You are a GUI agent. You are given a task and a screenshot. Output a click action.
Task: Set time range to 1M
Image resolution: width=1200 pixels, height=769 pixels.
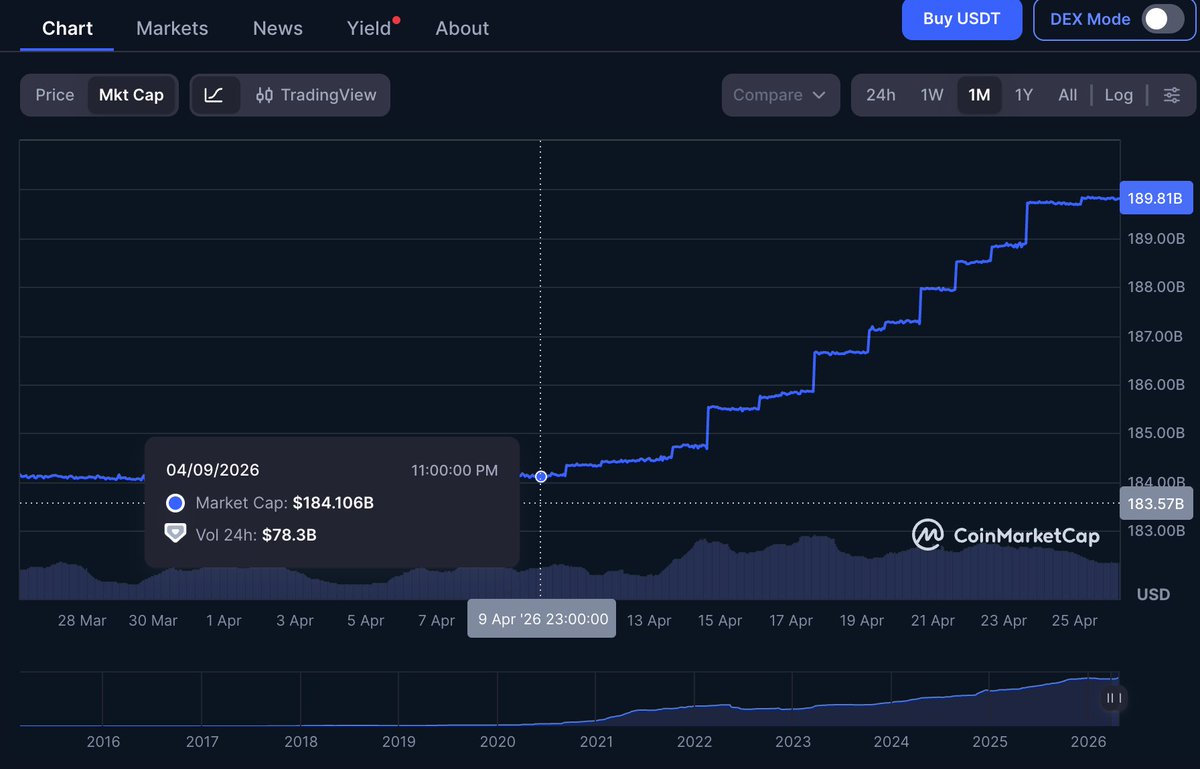(x=979, y=95)
